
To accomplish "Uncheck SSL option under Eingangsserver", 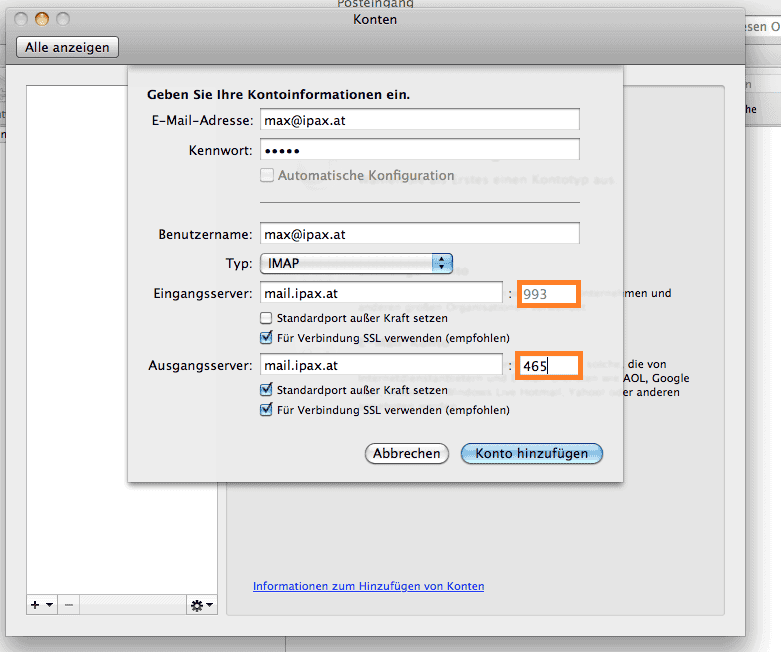I will click(267, 338).
